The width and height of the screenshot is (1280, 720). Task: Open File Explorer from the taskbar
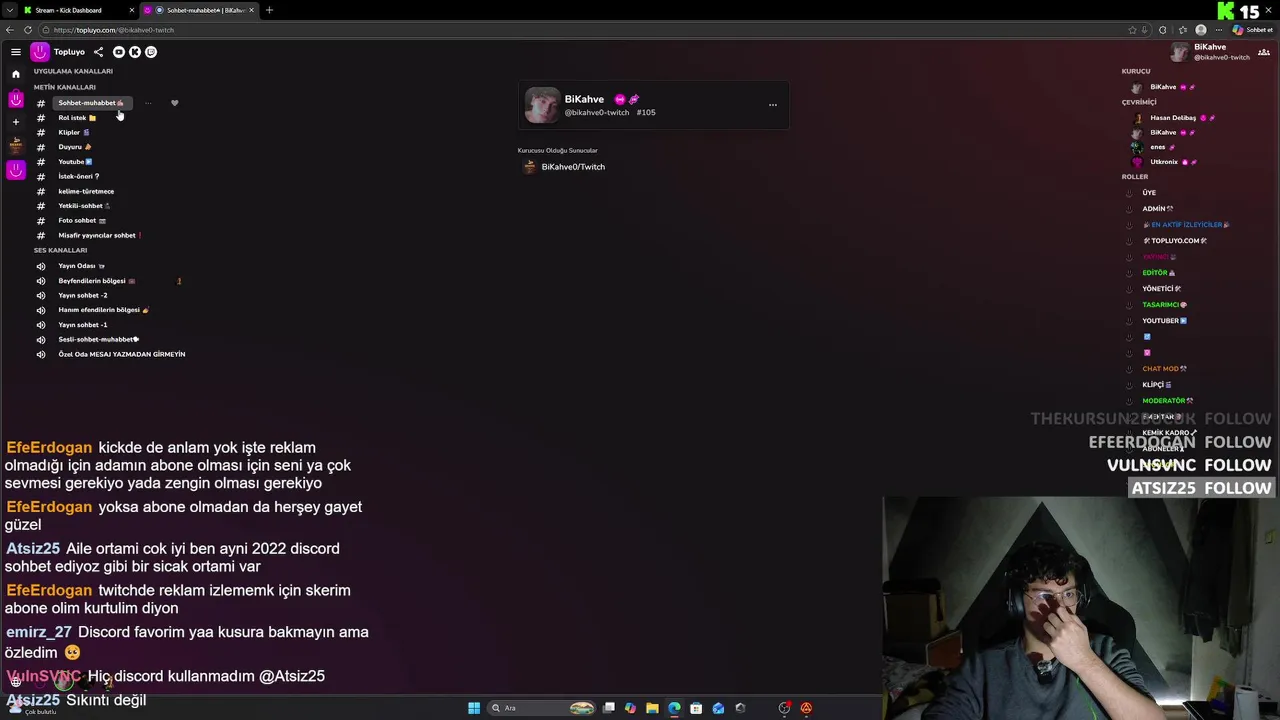click(x=652, y=708)
